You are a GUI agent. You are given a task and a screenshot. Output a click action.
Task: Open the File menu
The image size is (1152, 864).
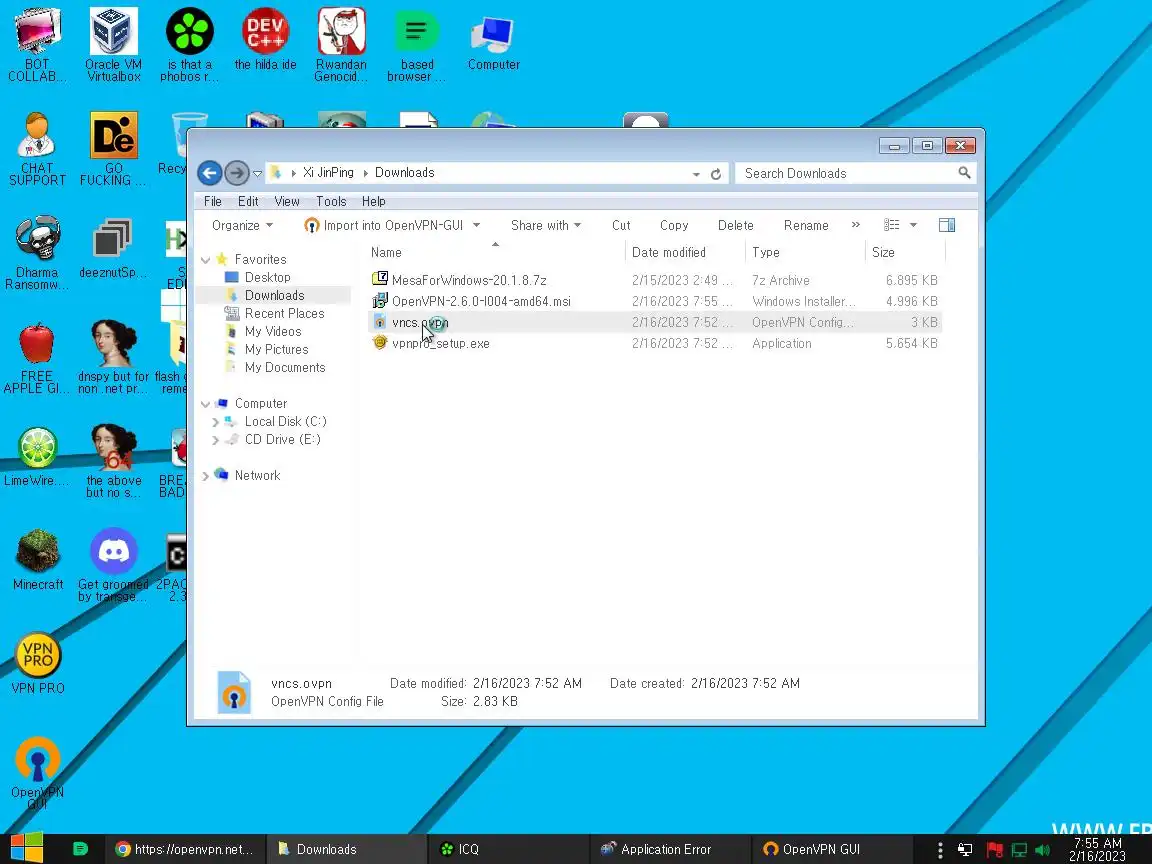pos(212,201)
